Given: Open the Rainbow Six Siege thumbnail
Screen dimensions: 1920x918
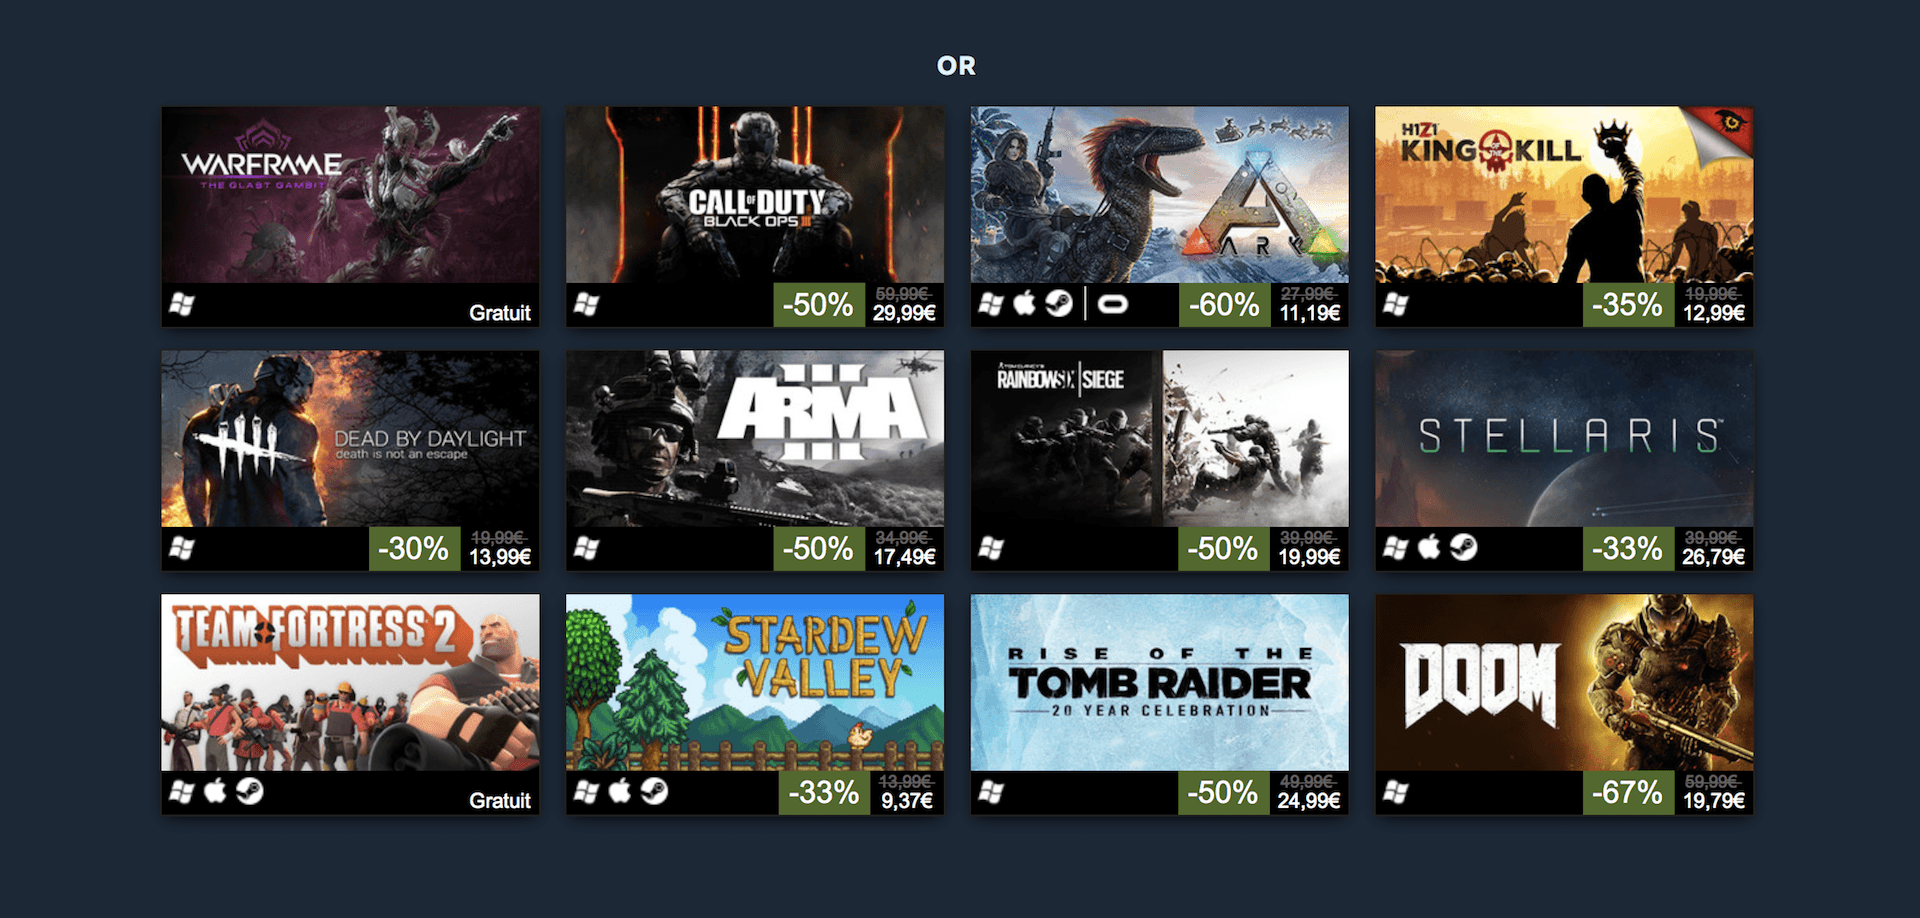Looking at the screenshot, I should (x=1159, y=439).
